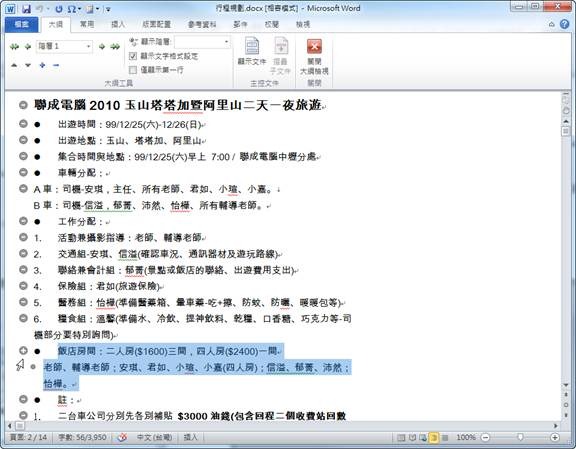Image resolution: width=576 pixels, height=449 pixels.
Task: Click the highlighted Outline view icon
Action: point(434,437)
